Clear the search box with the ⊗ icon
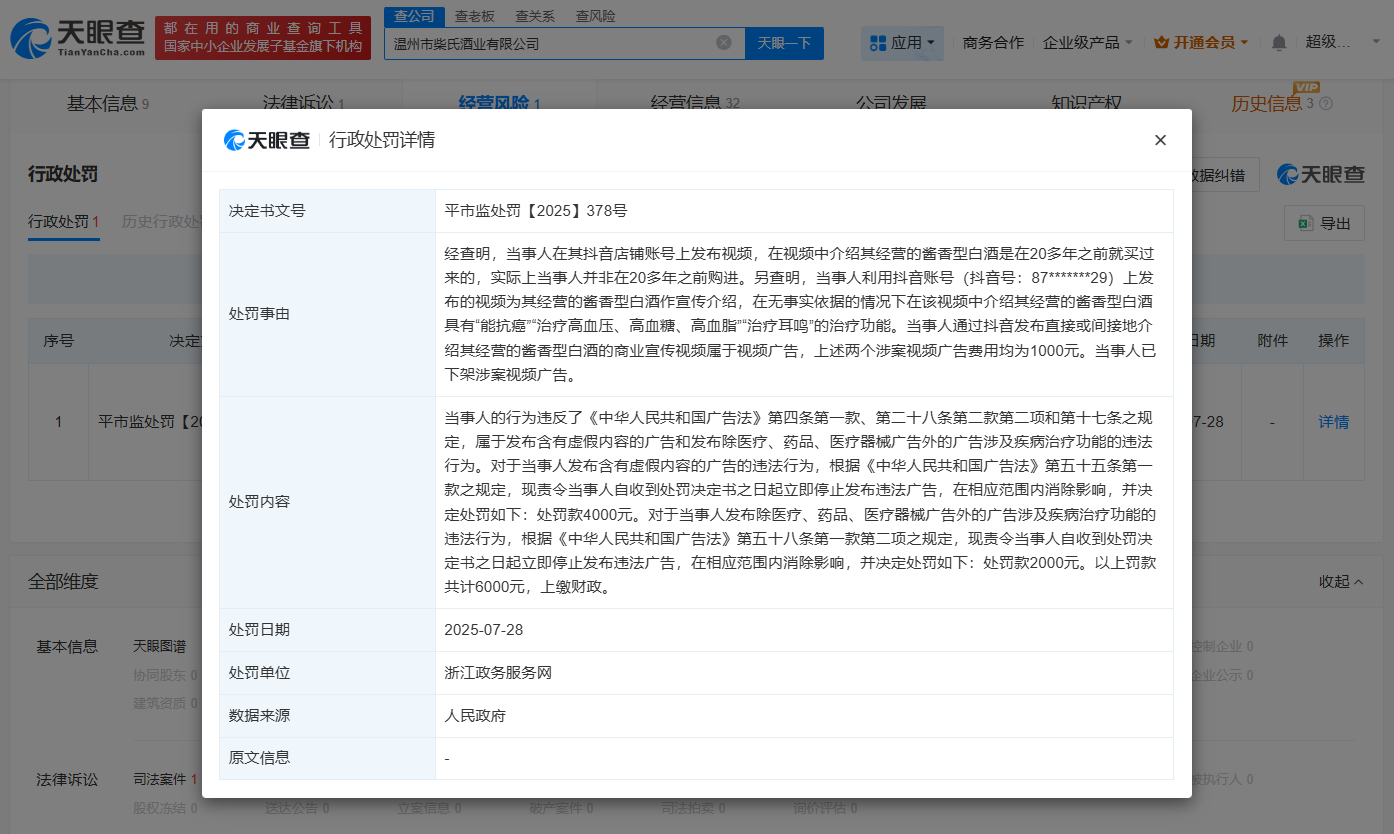Viewport: 1394px width, 834px height. pyautogui.click(x=724, y=42)
